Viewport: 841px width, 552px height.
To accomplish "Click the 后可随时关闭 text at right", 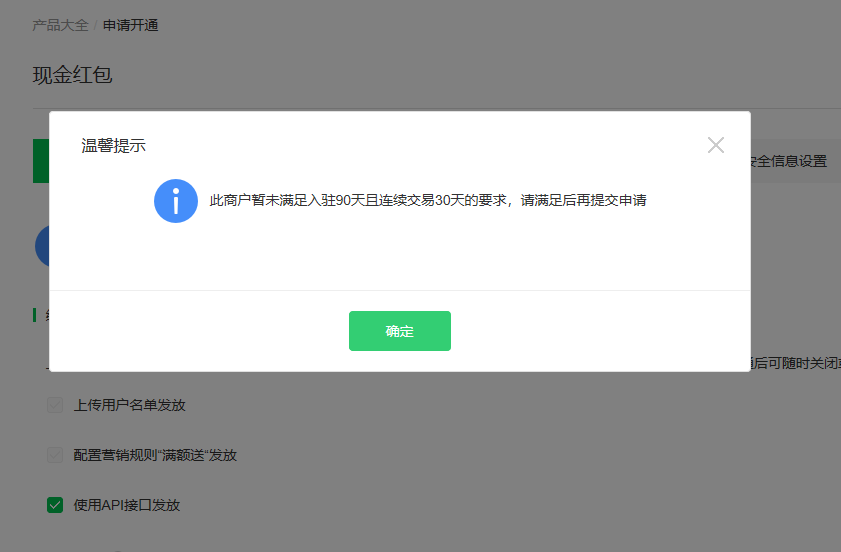I will pos(795,363).
